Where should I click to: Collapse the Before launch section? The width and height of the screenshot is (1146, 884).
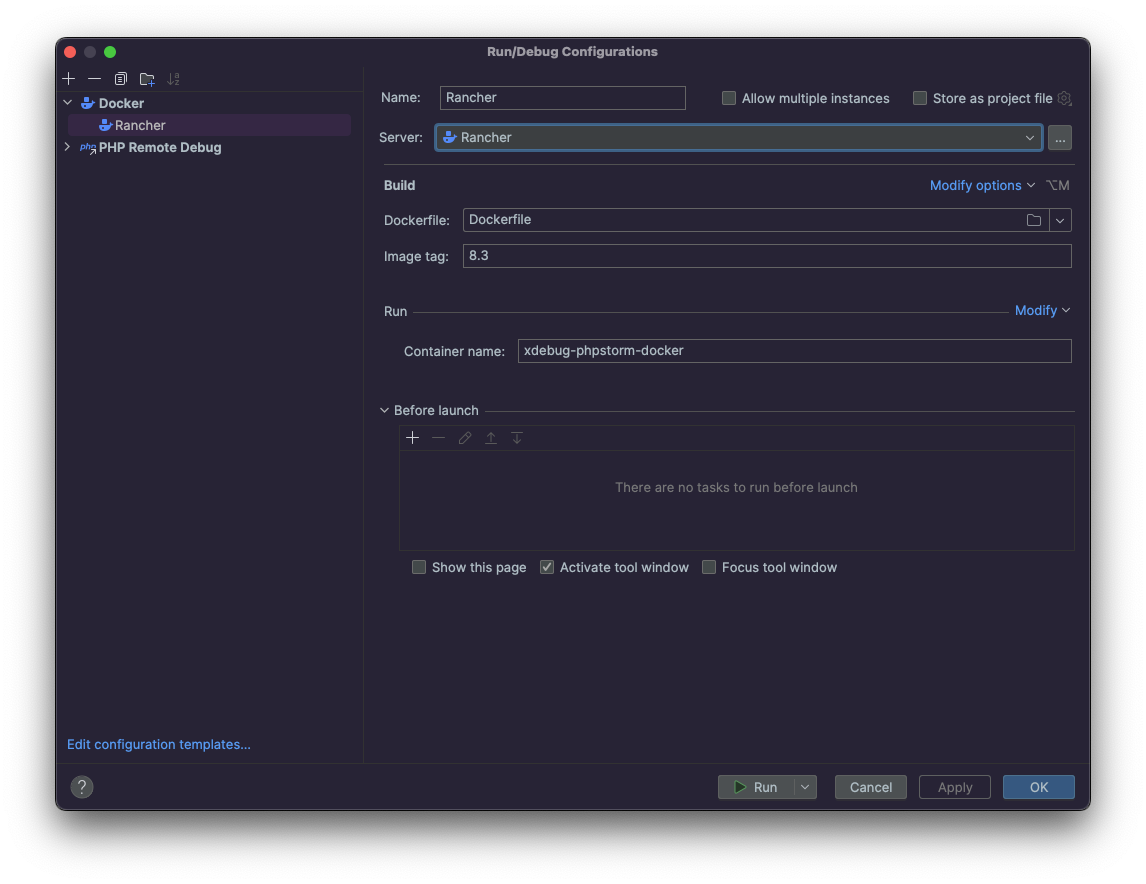click(x=384, y=410)
